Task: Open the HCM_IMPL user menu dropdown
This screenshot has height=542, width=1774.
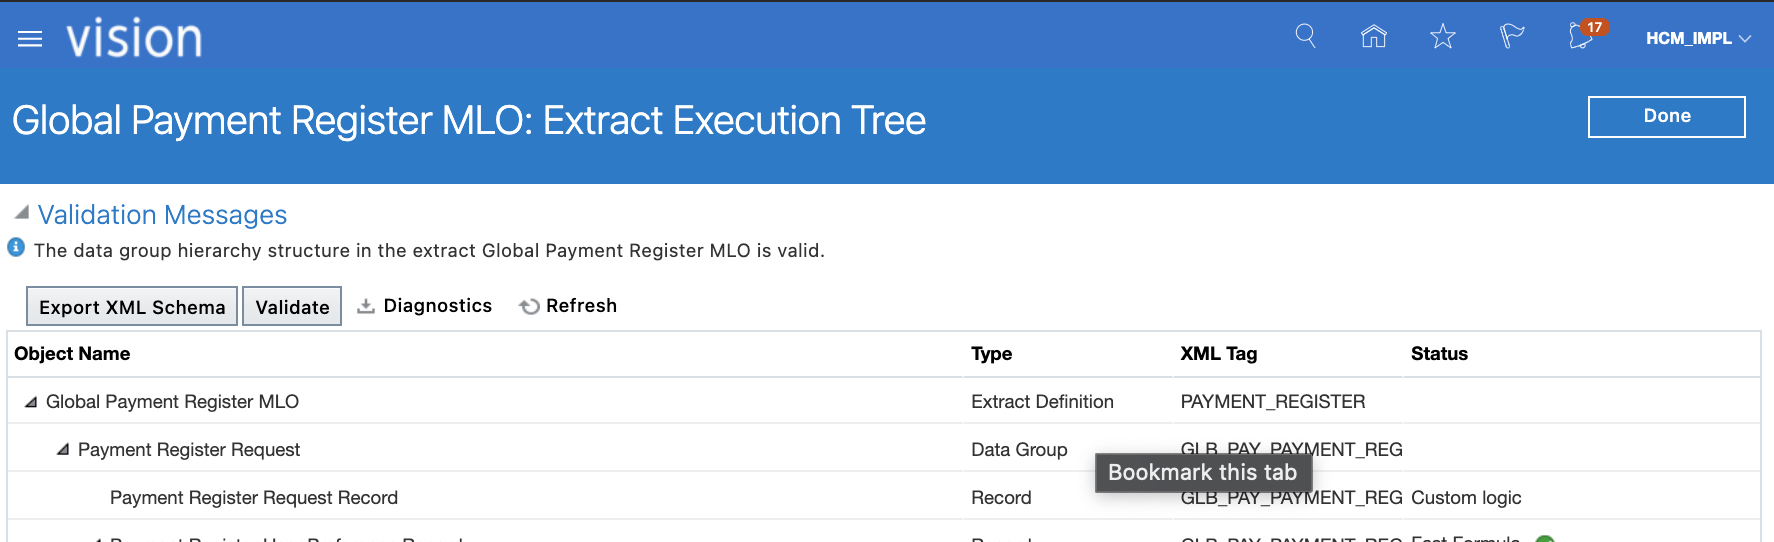Action: pos(1698,38)
